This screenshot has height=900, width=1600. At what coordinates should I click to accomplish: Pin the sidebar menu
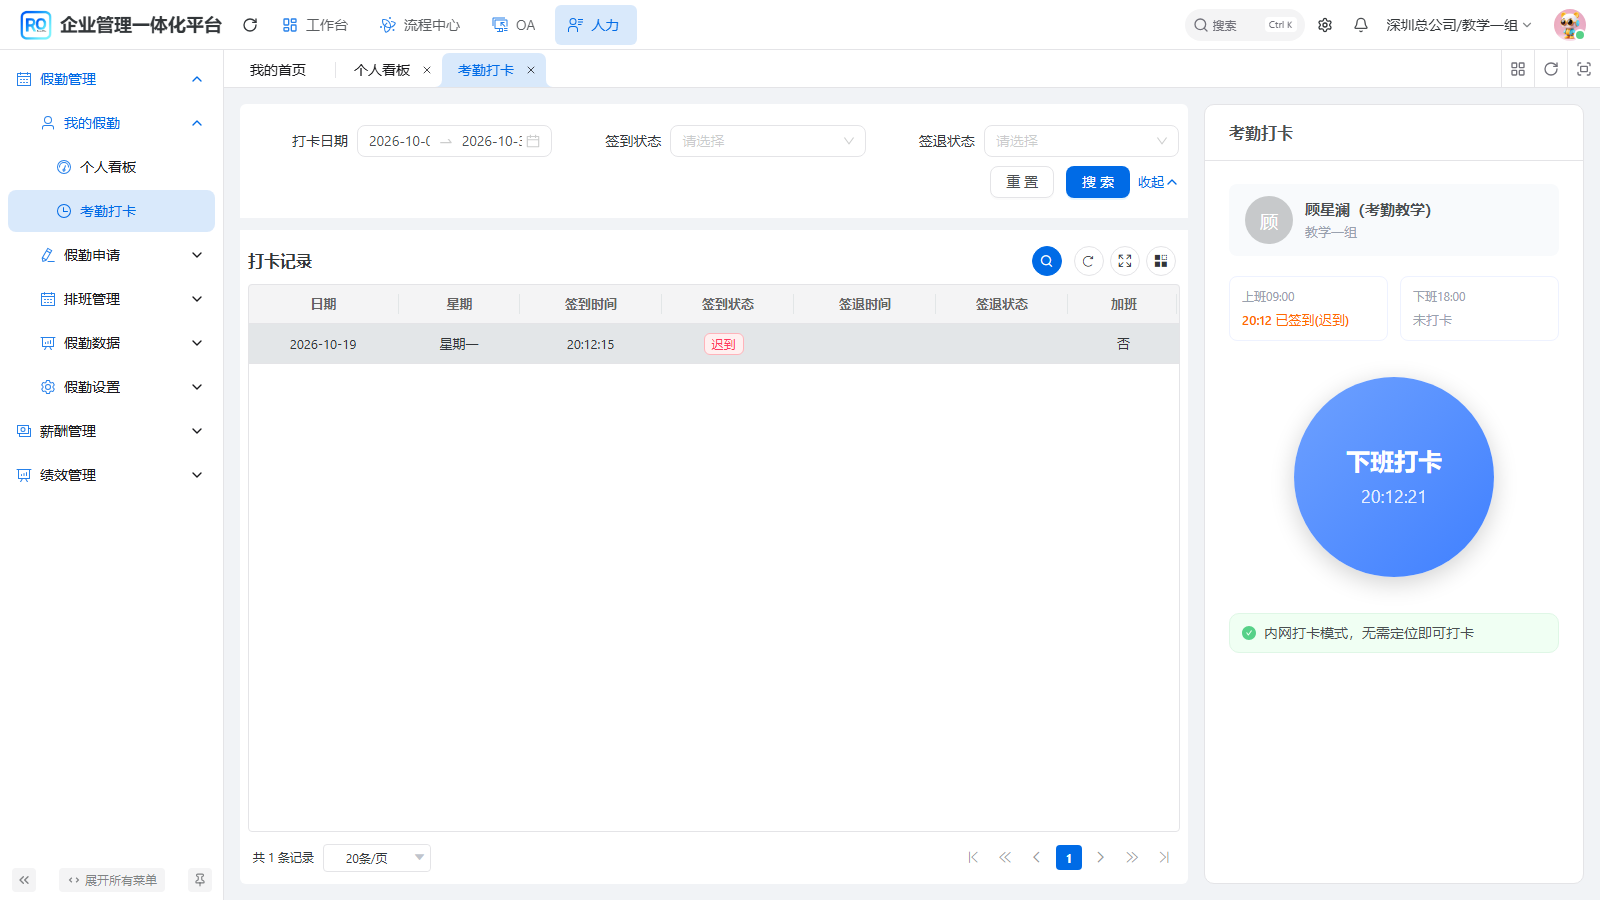pos(200,880)
